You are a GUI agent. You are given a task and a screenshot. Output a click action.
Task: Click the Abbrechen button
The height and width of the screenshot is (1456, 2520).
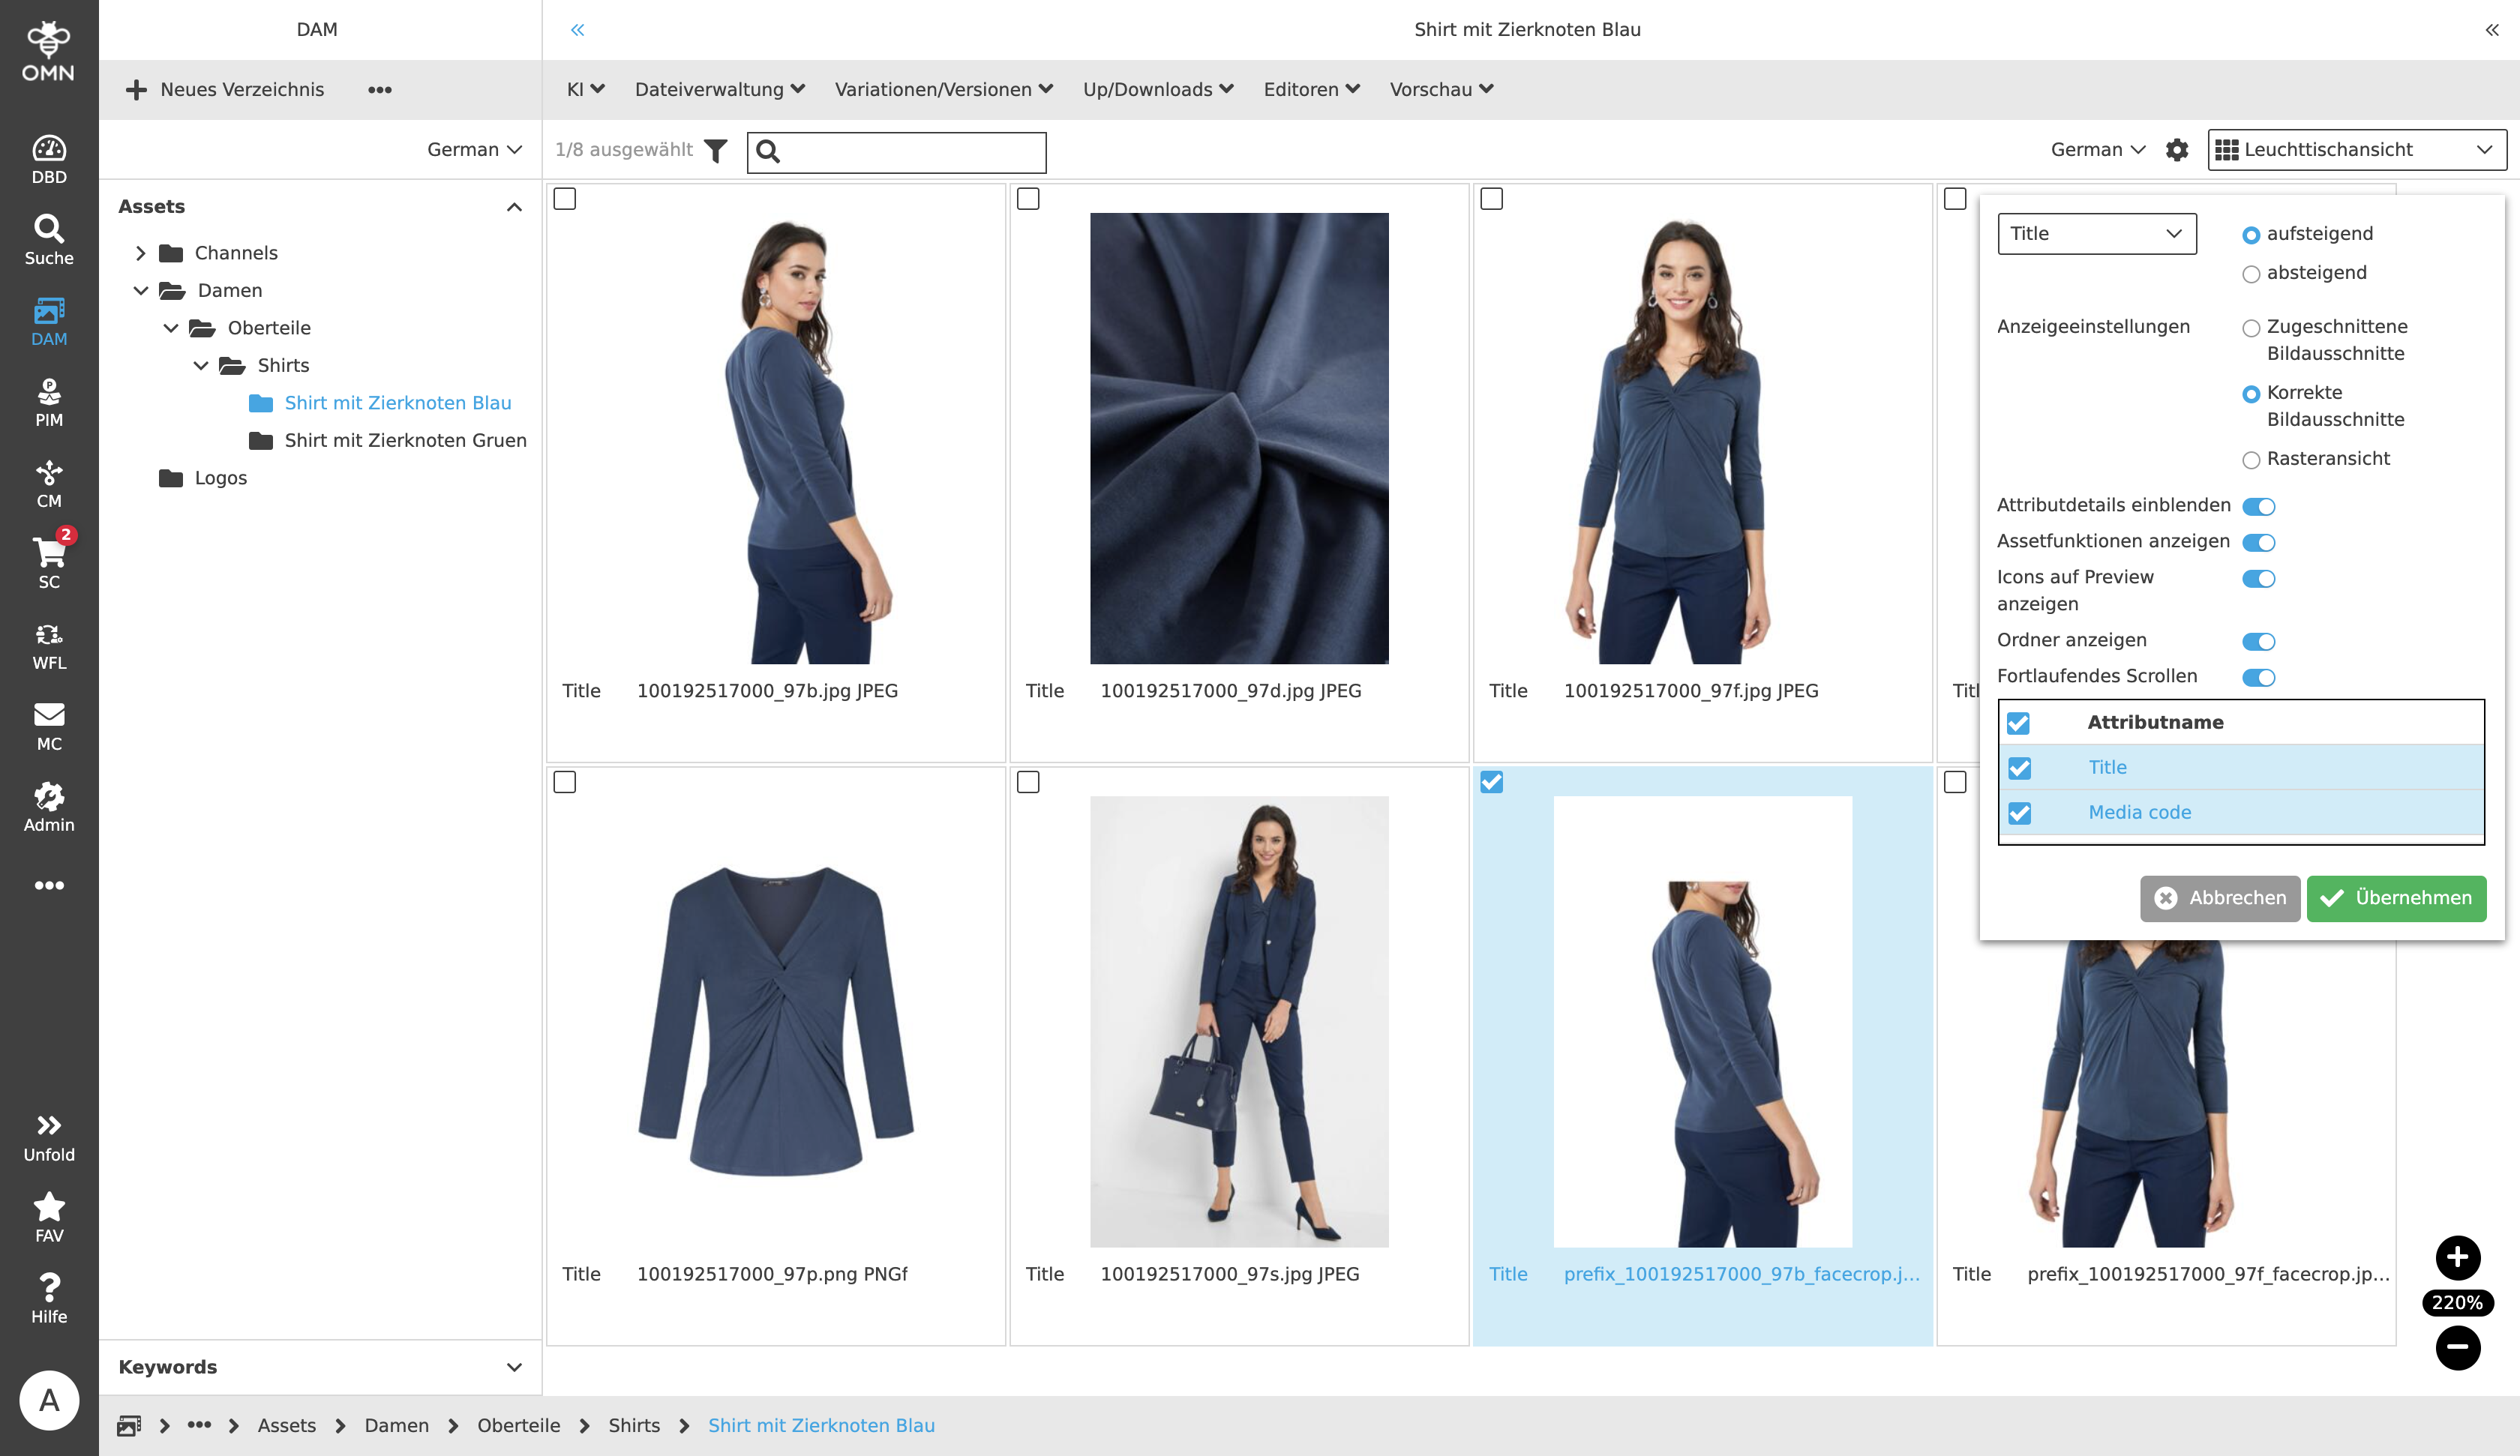2219,898
